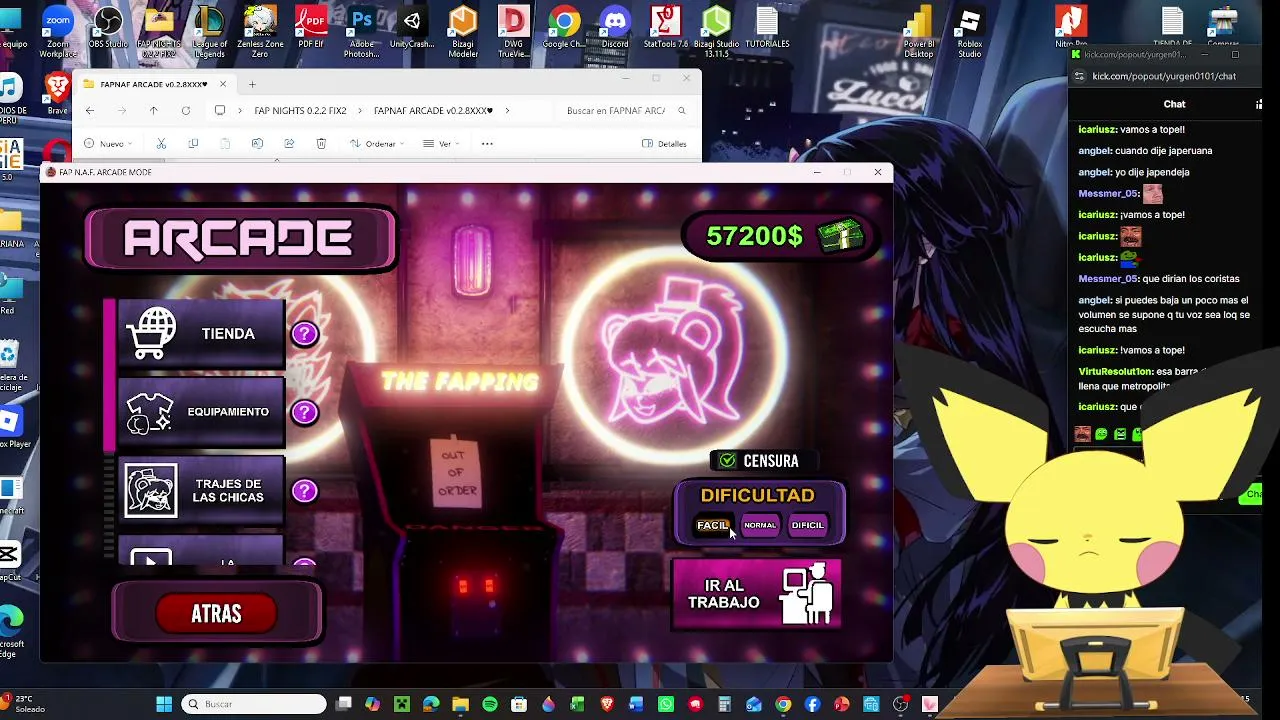This screenshot has width=1280, height=720.
Task: Add a new File Explorer tab
Action: tap(252, 84)
